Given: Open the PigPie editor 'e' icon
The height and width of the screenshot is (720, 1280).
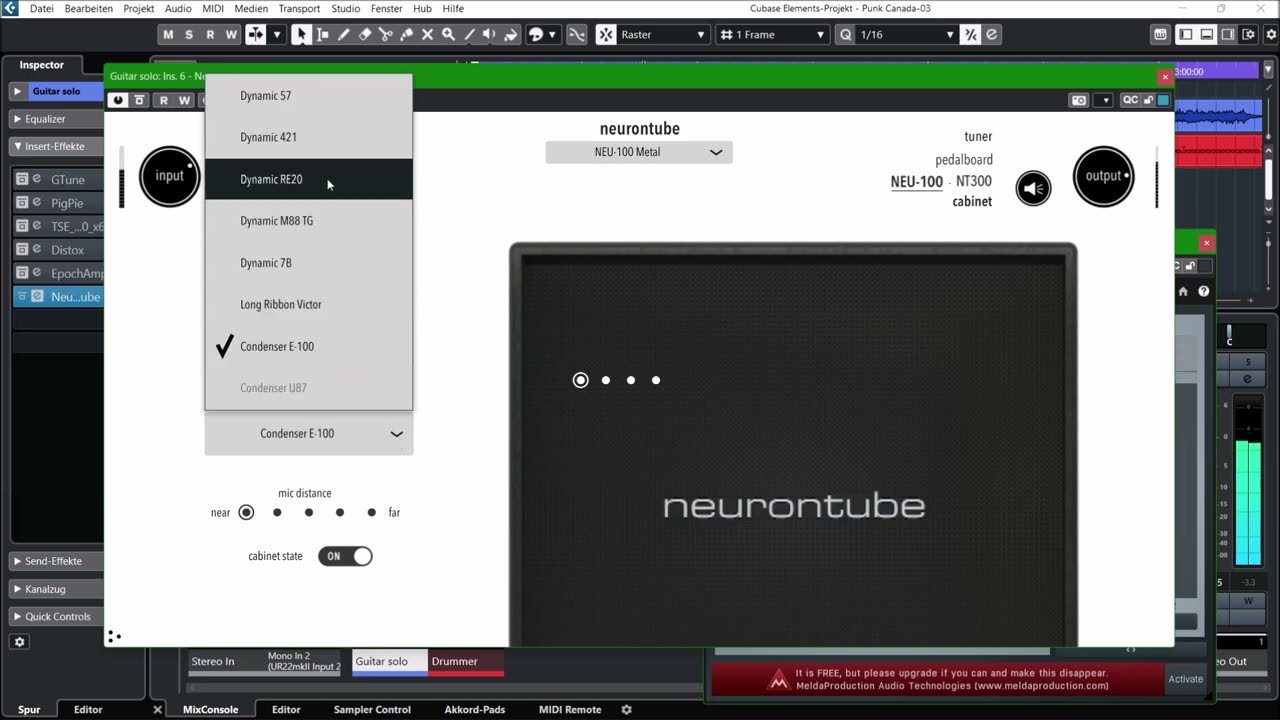Looking at the screenshot, I should pos(37,202).
